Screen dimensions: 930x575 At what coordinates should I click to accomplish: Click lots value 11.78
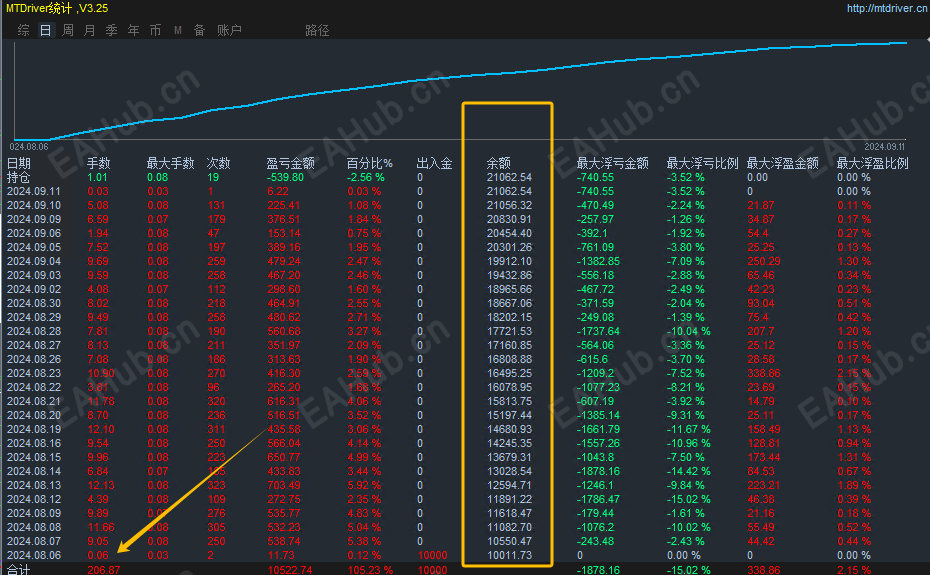tap(101, 401)
